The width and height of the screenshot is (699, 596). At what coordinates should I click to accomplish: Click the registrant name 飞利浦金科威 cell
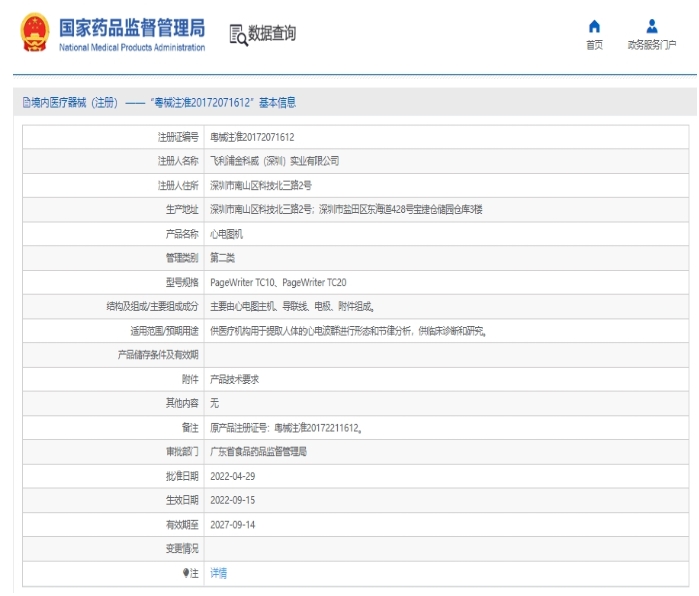pos(275,160)
